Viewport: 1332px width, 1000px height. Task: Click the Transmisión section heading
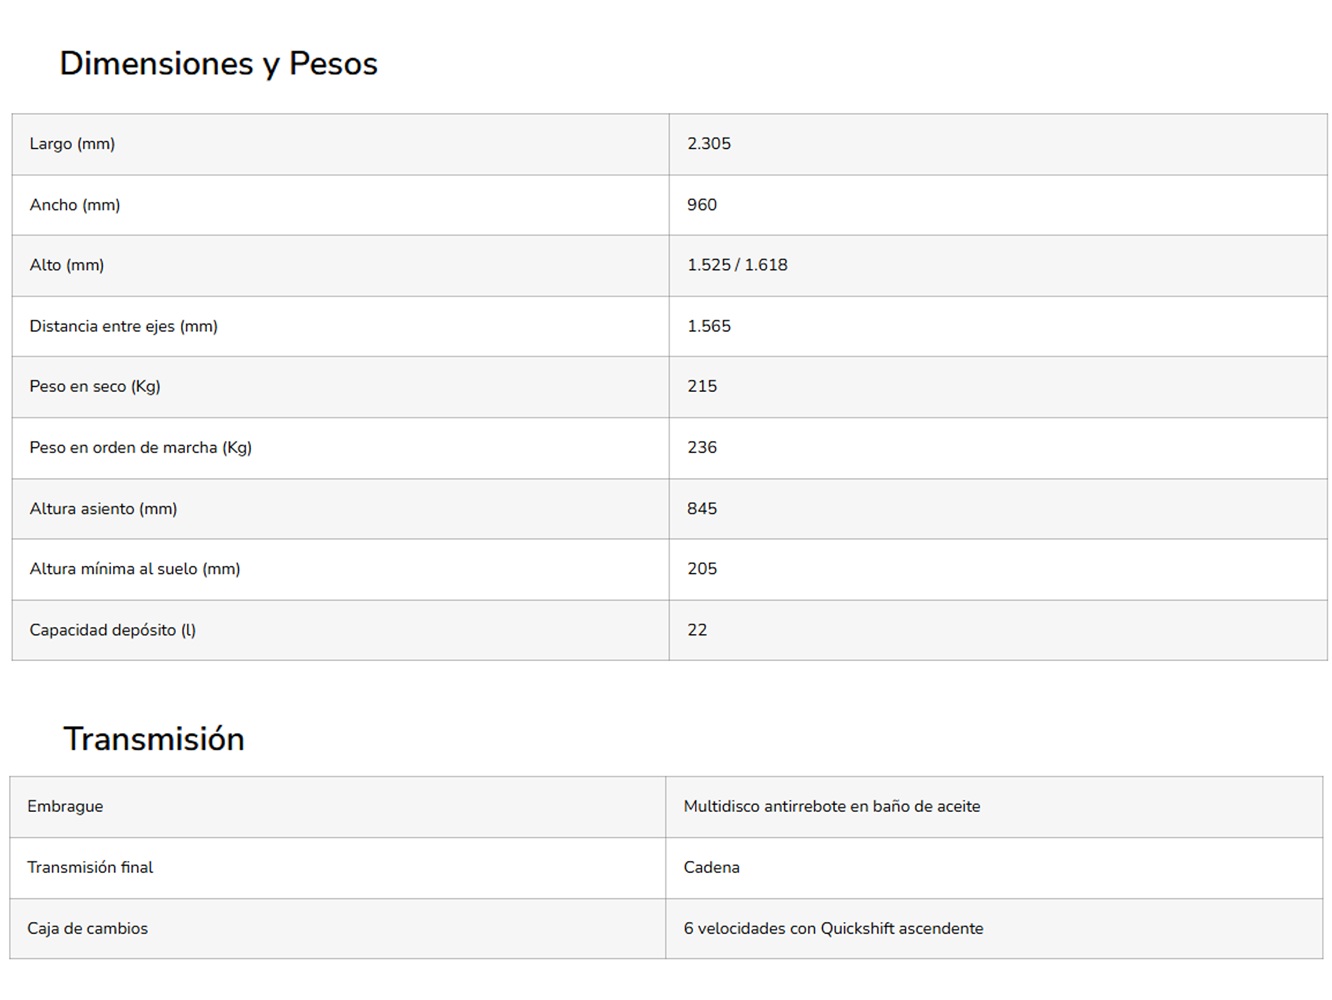click(154, 739)
